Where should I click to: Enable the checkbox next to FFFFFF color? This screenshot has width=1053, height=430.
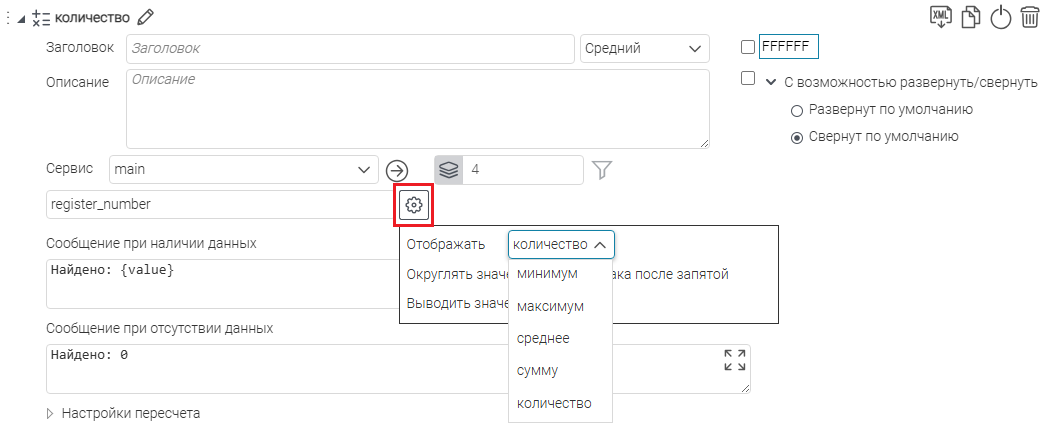pos(747,47)
